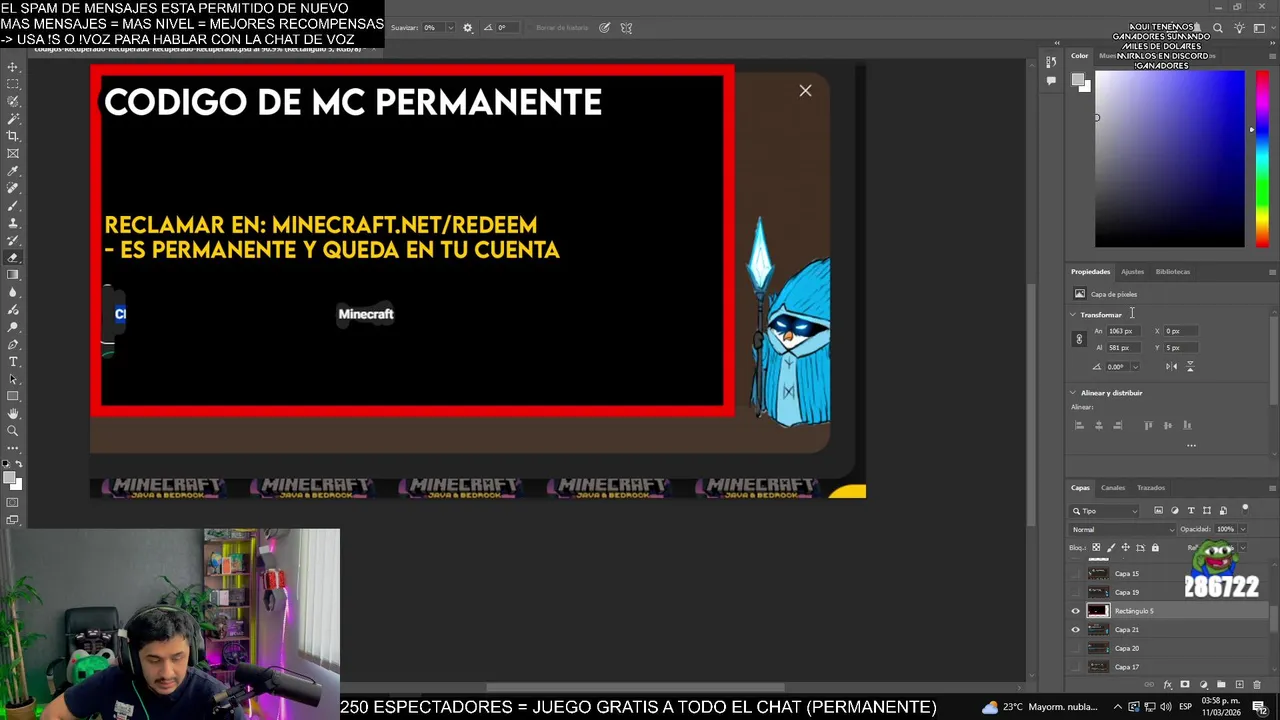
Task: Flip horizontally in Transformar section
Action: click(x=1171, y=366)
